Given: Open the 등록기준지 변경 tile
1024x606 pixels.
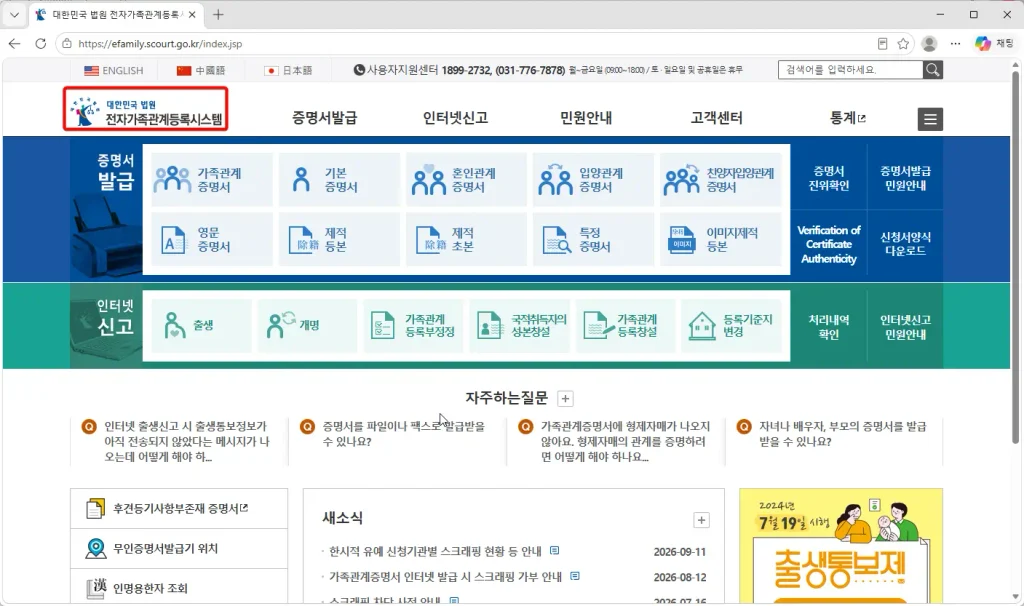Looking at the screenshot, I should [x=731, y=325].
